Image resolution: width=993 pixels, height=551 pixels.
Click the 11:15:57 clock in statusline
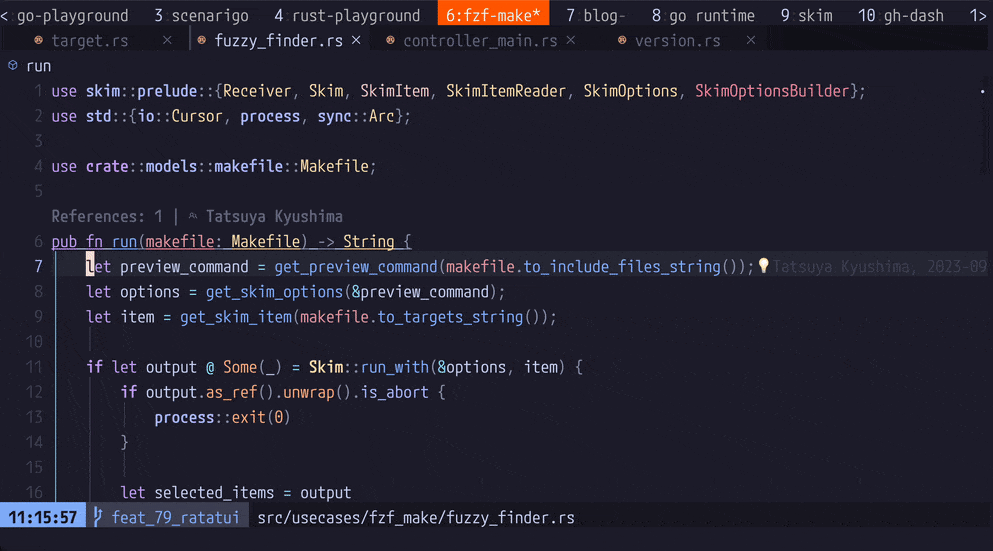pos(42,517)
